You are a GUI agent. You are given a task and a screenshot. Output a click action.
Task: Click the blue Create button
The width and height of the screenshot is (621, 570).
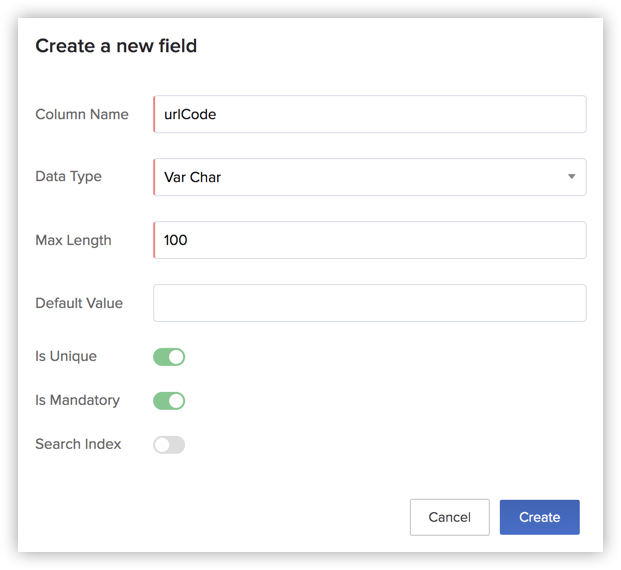pyautogui.click(x=539, y=517)
